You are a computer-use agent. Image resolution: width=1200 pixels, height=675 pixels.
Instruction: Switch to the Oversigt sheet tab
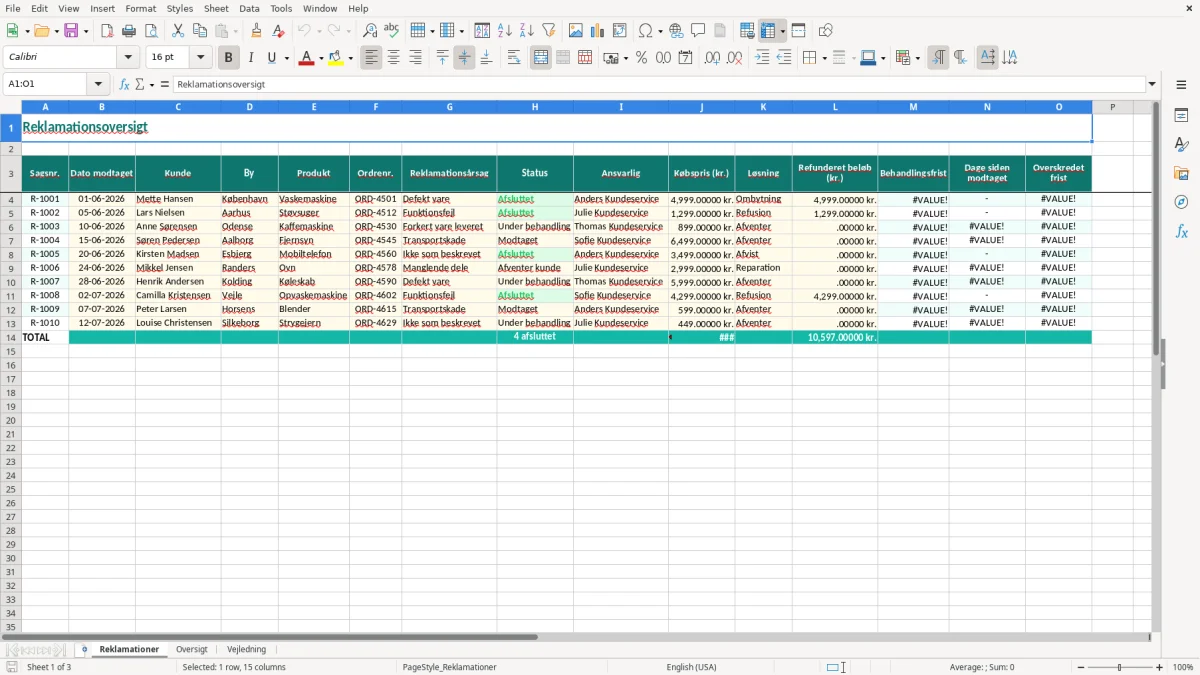192,650
